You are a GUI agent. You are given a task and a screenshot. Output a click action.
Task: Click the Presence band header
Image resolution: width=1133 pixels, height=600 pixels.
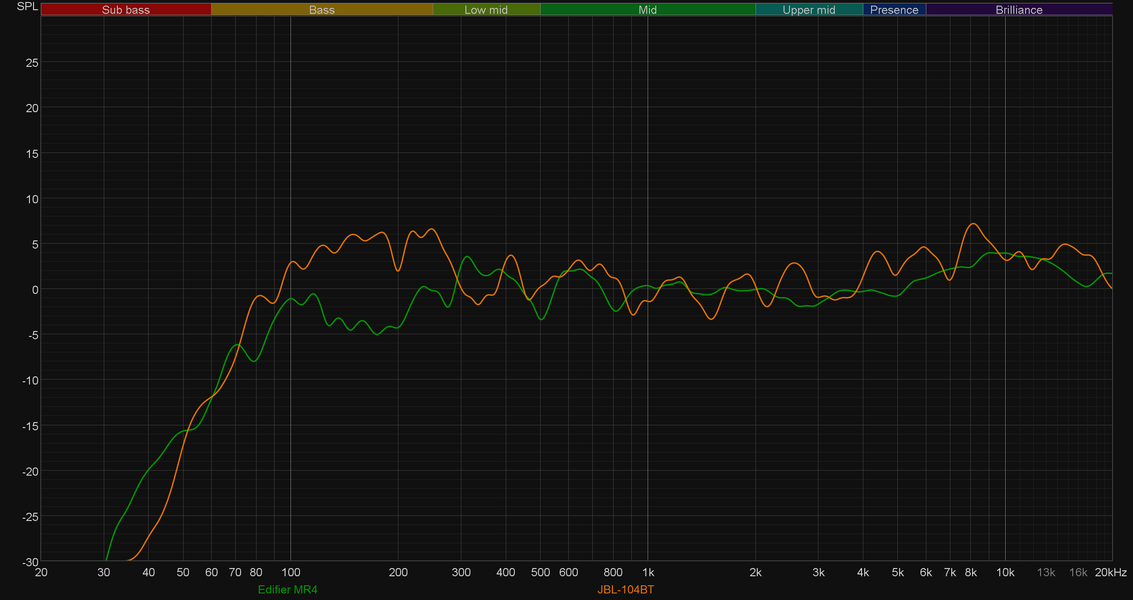[894, 10]
